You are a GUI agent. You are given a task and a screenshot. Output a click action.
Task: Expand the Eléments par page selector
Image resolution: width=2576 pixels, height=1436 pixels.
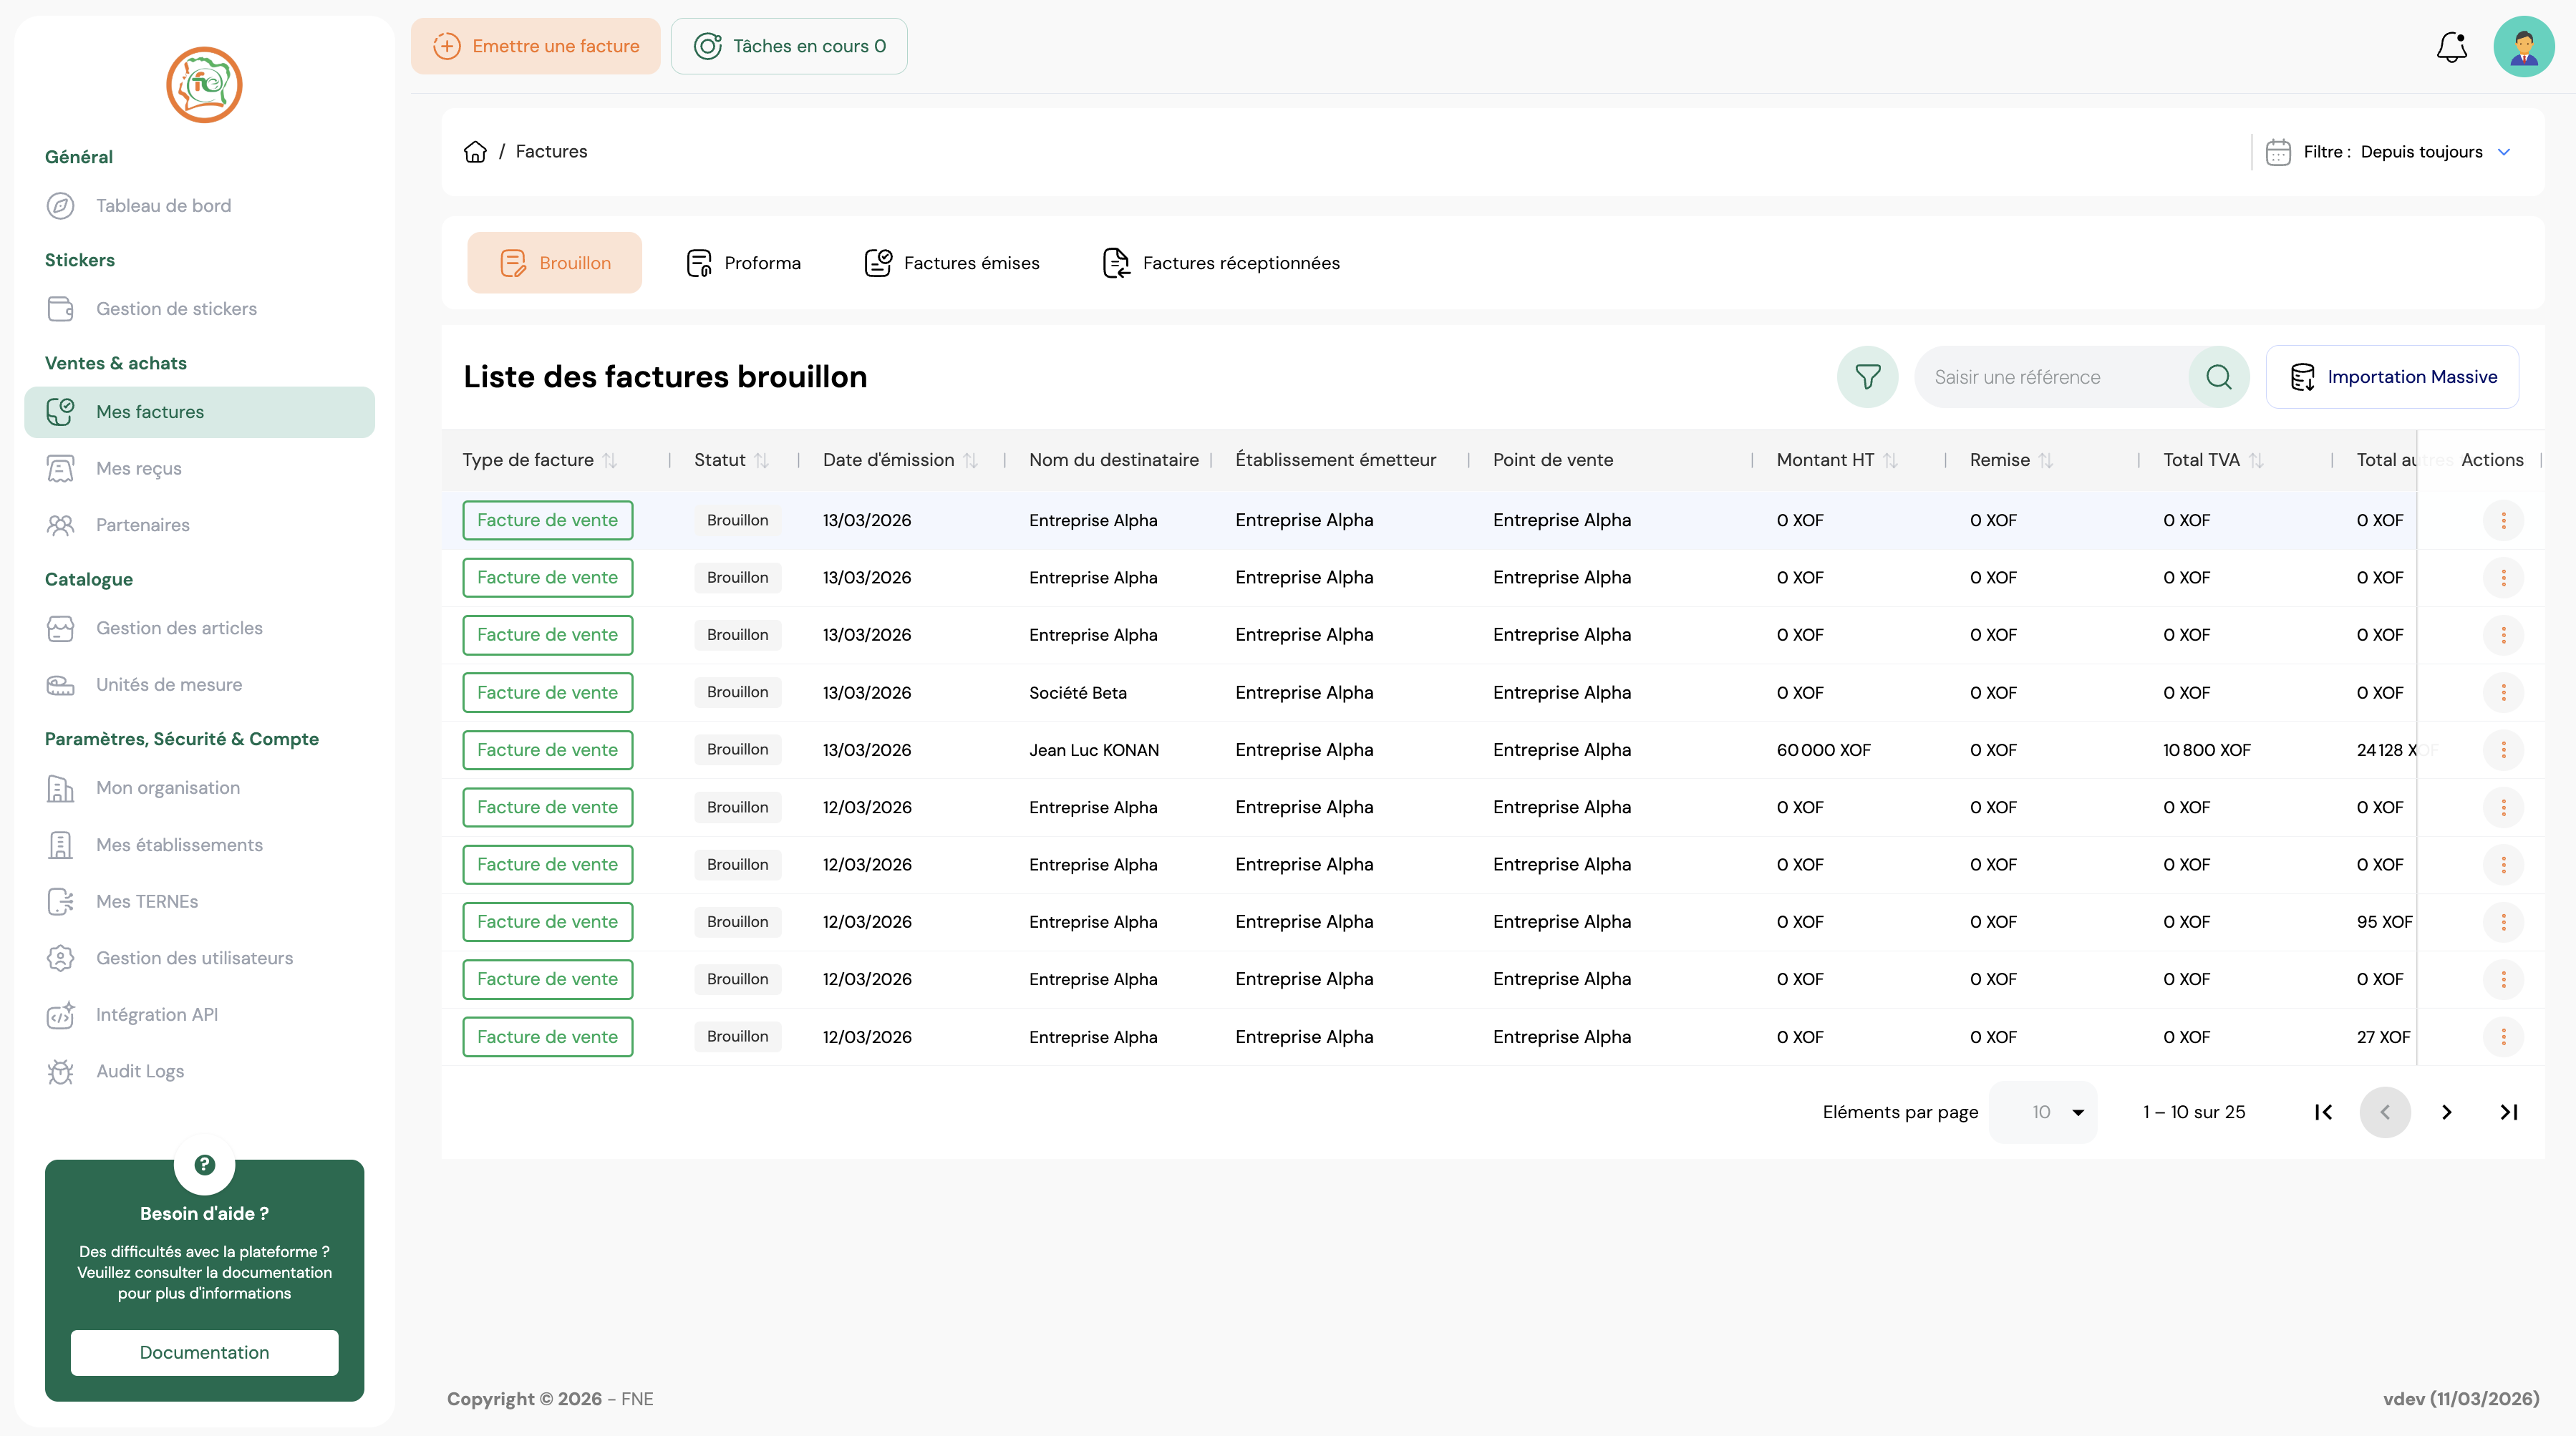(2044, 1112)
